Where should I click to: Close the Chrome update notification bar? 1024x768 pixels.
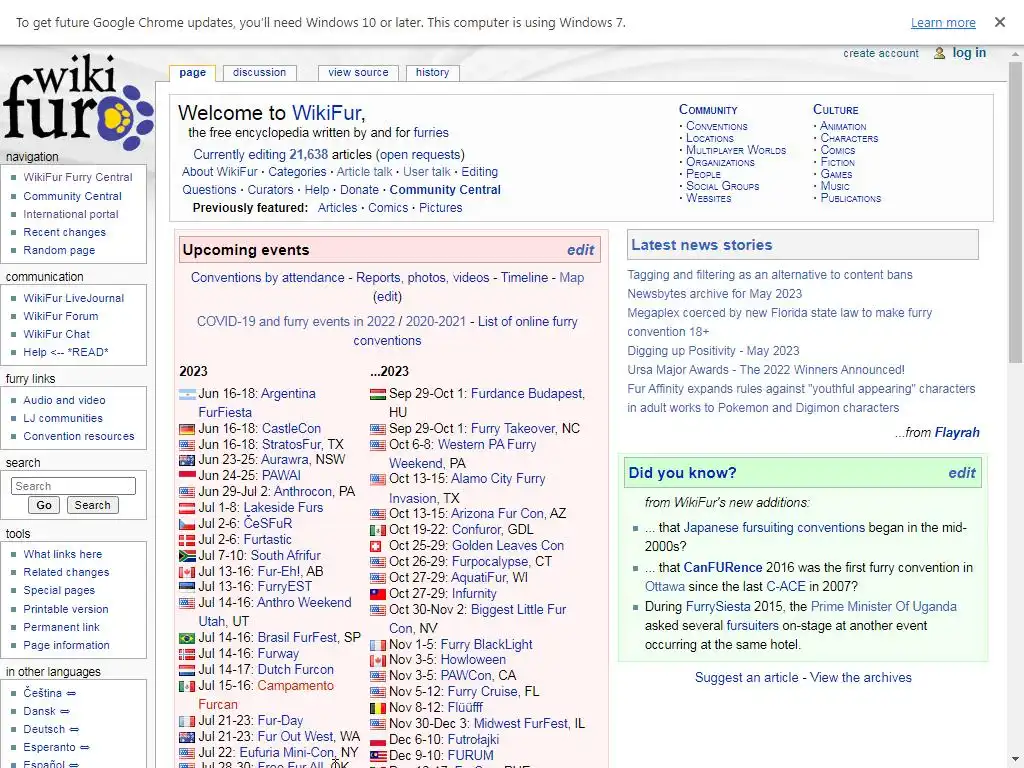point(999,22)
